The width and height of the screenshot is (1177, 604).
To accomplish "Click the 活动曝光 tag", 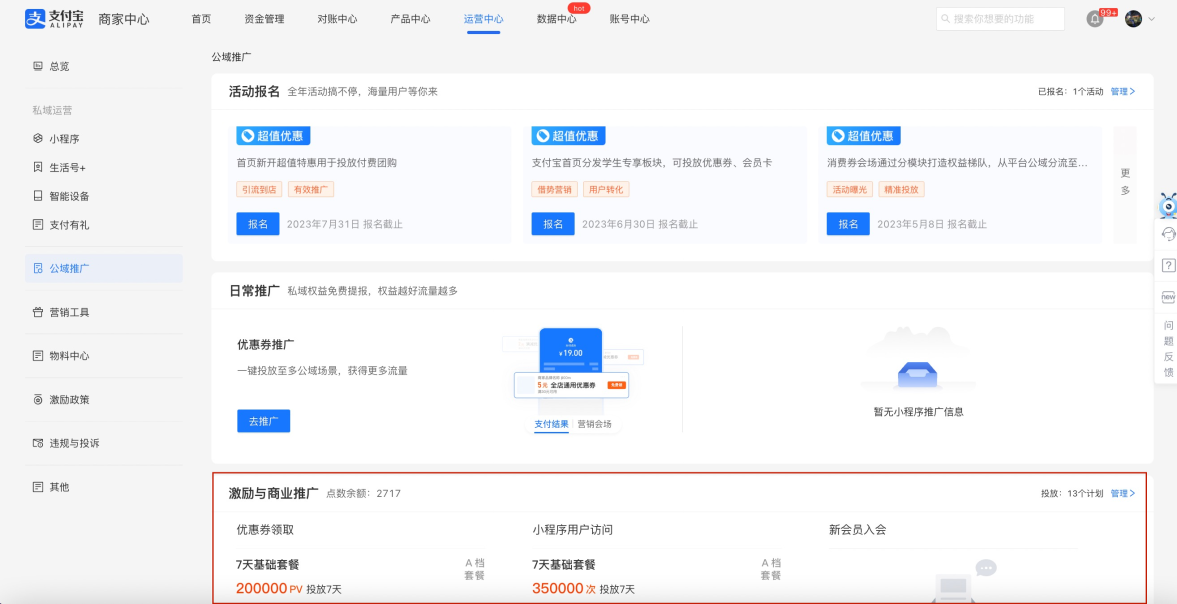I will pyautogui.click(x=850, y=189).
